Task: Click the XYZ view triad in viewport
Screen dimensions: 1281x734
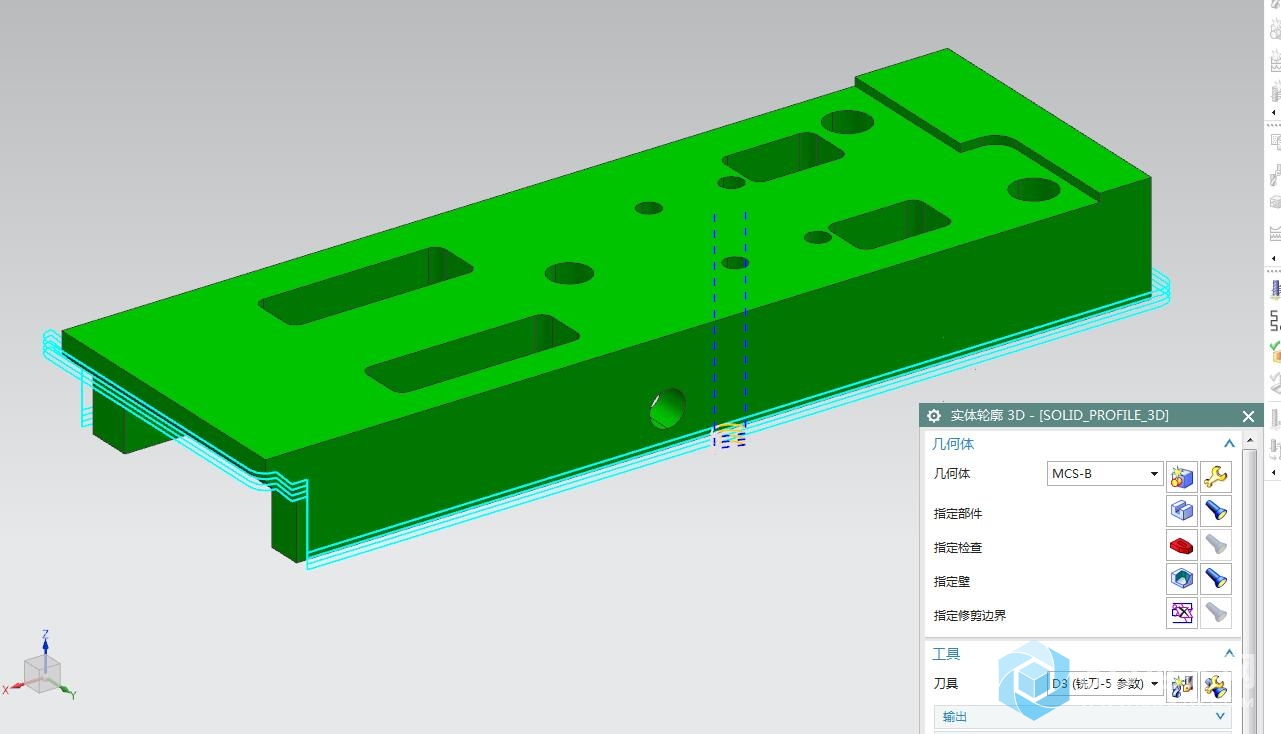Action: click(x=43, y=668)
